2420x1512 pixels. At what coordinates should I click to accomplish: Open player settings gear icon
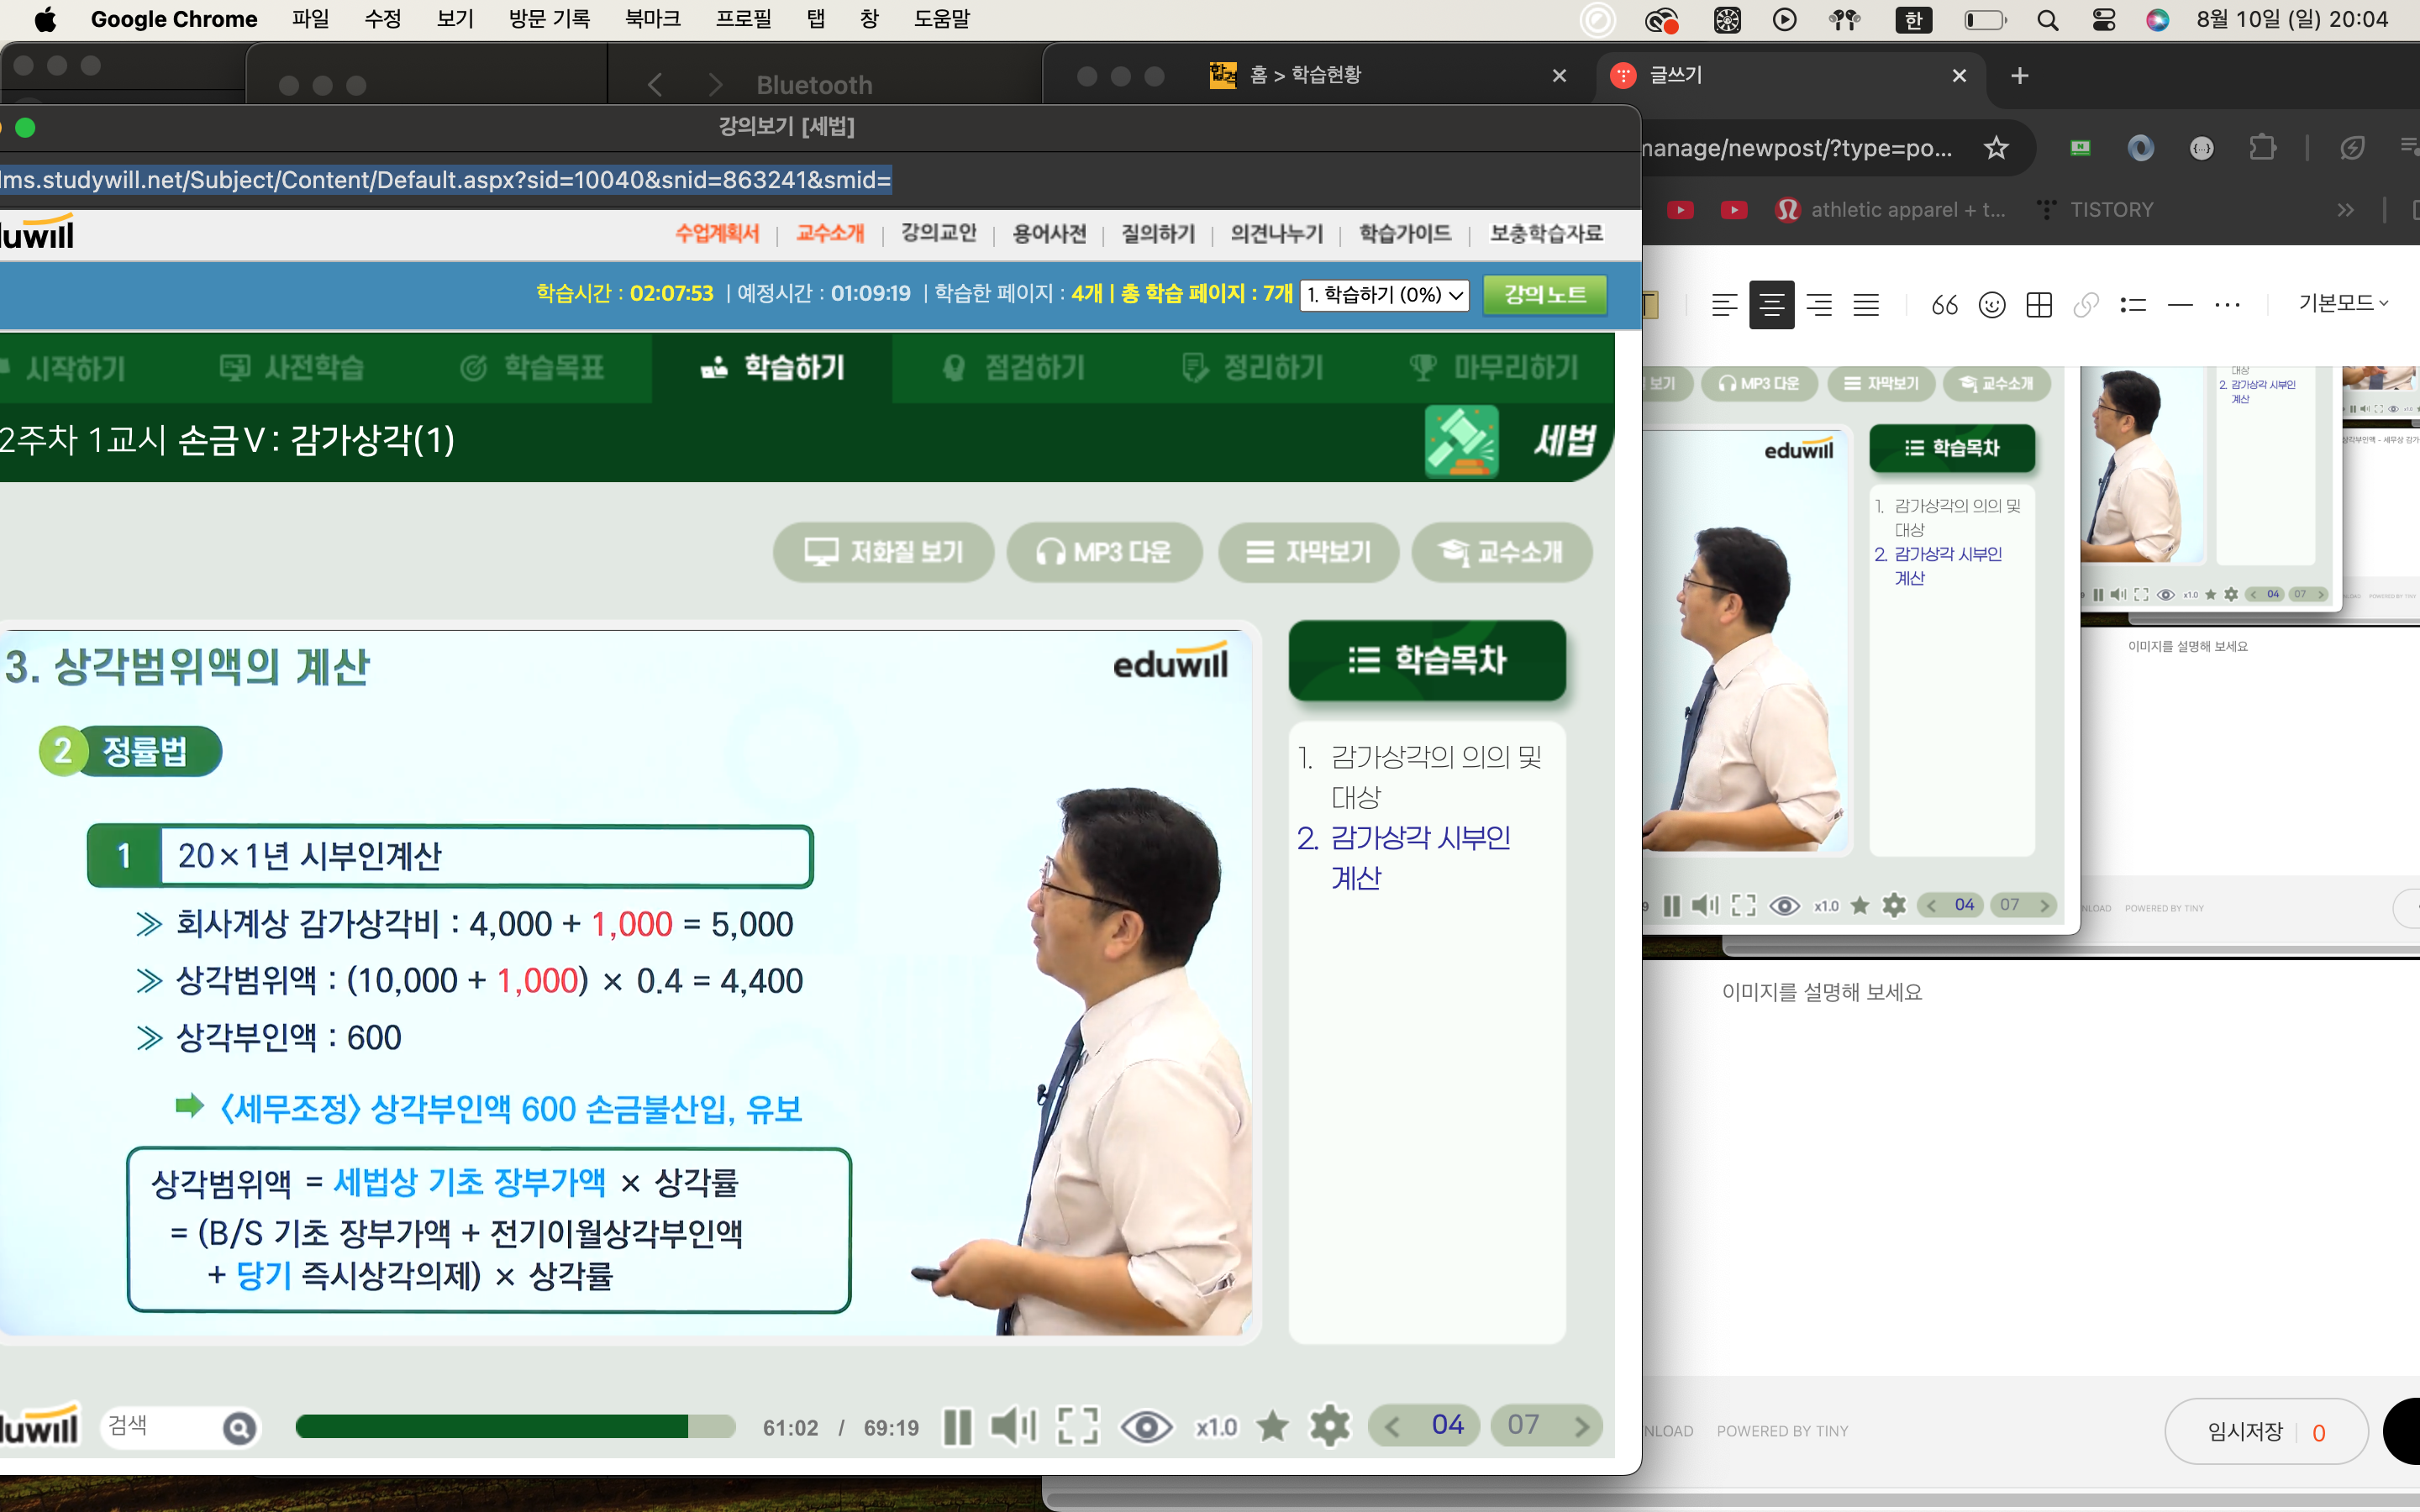[1330, 1427]
